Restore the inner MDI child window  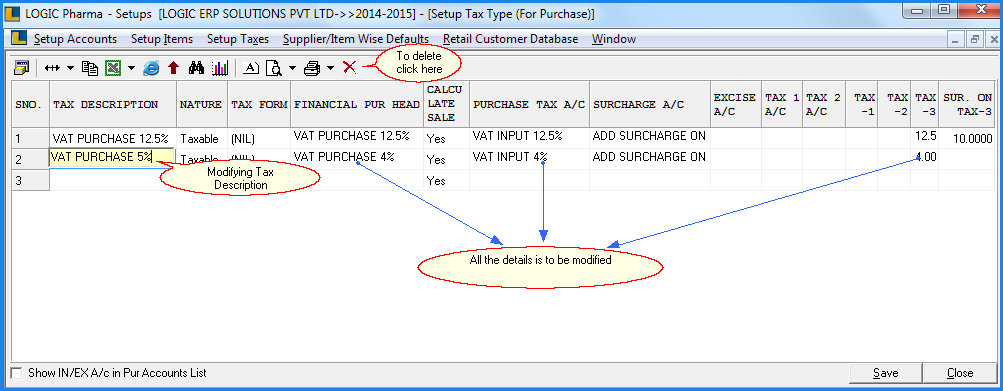(975, 40)
